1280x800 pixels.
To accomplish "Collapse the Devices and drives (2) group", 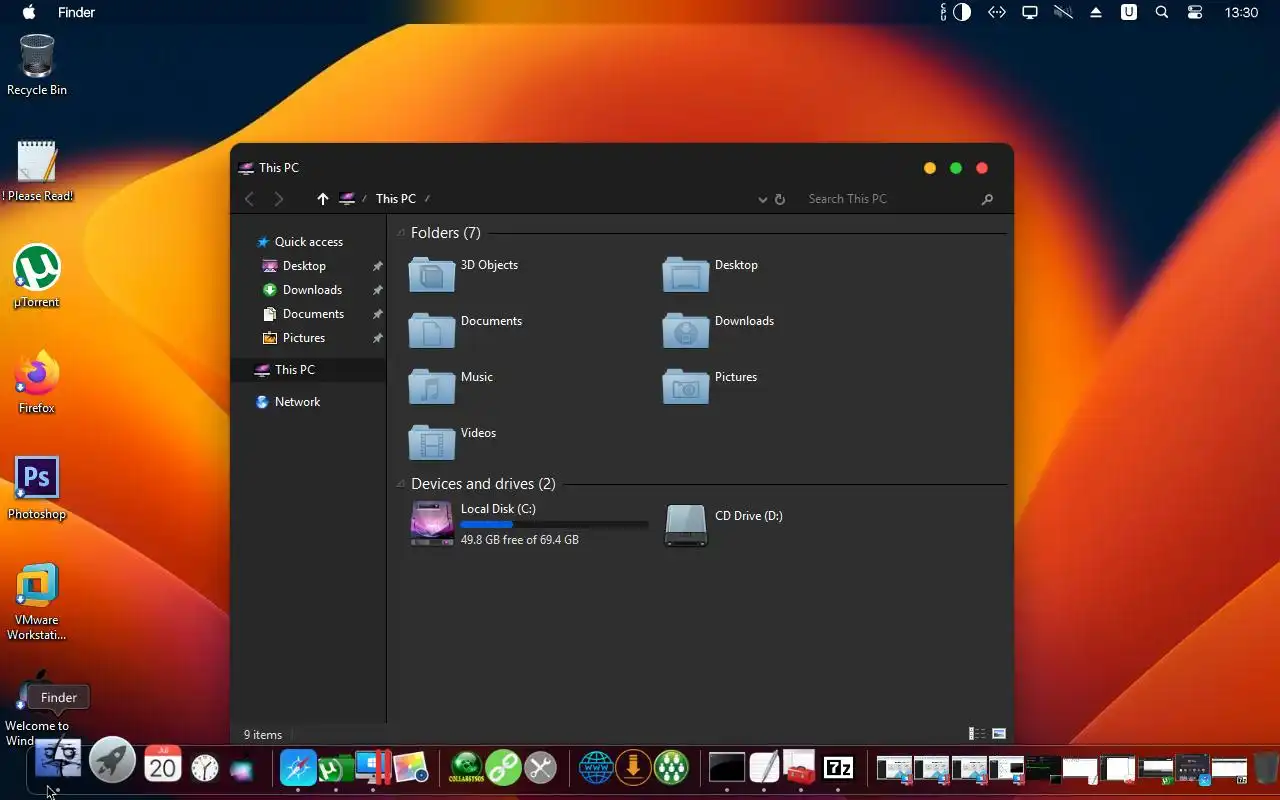I will [x=401, y=484].
